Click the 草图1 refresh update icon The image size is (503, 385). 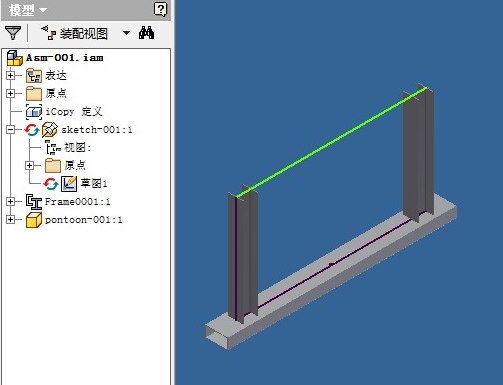(x=51, y=184)
